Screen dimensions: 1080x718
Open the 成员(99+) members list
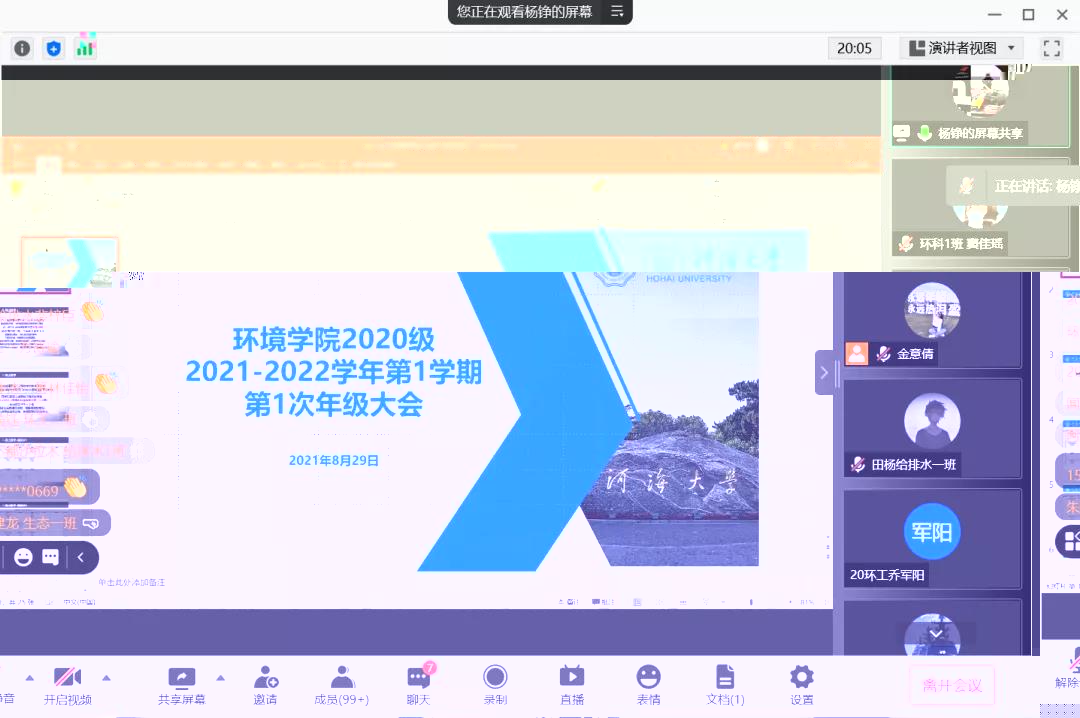coord(342,685)
